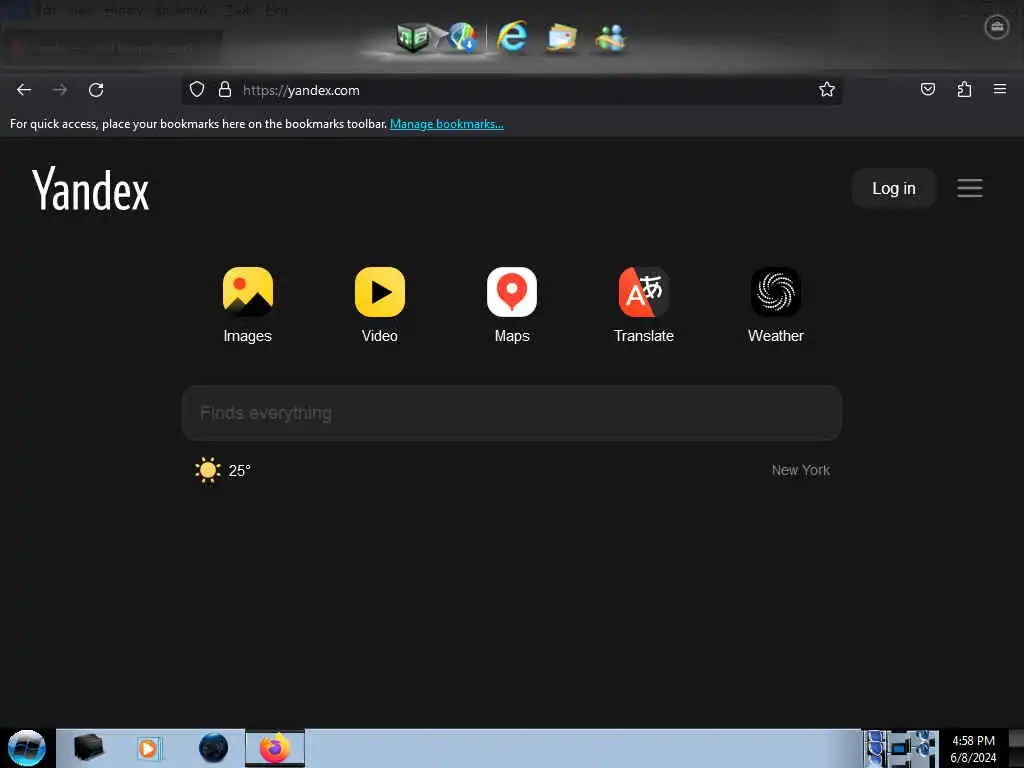The height and width of the screenshot is (768, 1024).
Task: Open Yandex Weather service
Action: click(x=776, y=305)
